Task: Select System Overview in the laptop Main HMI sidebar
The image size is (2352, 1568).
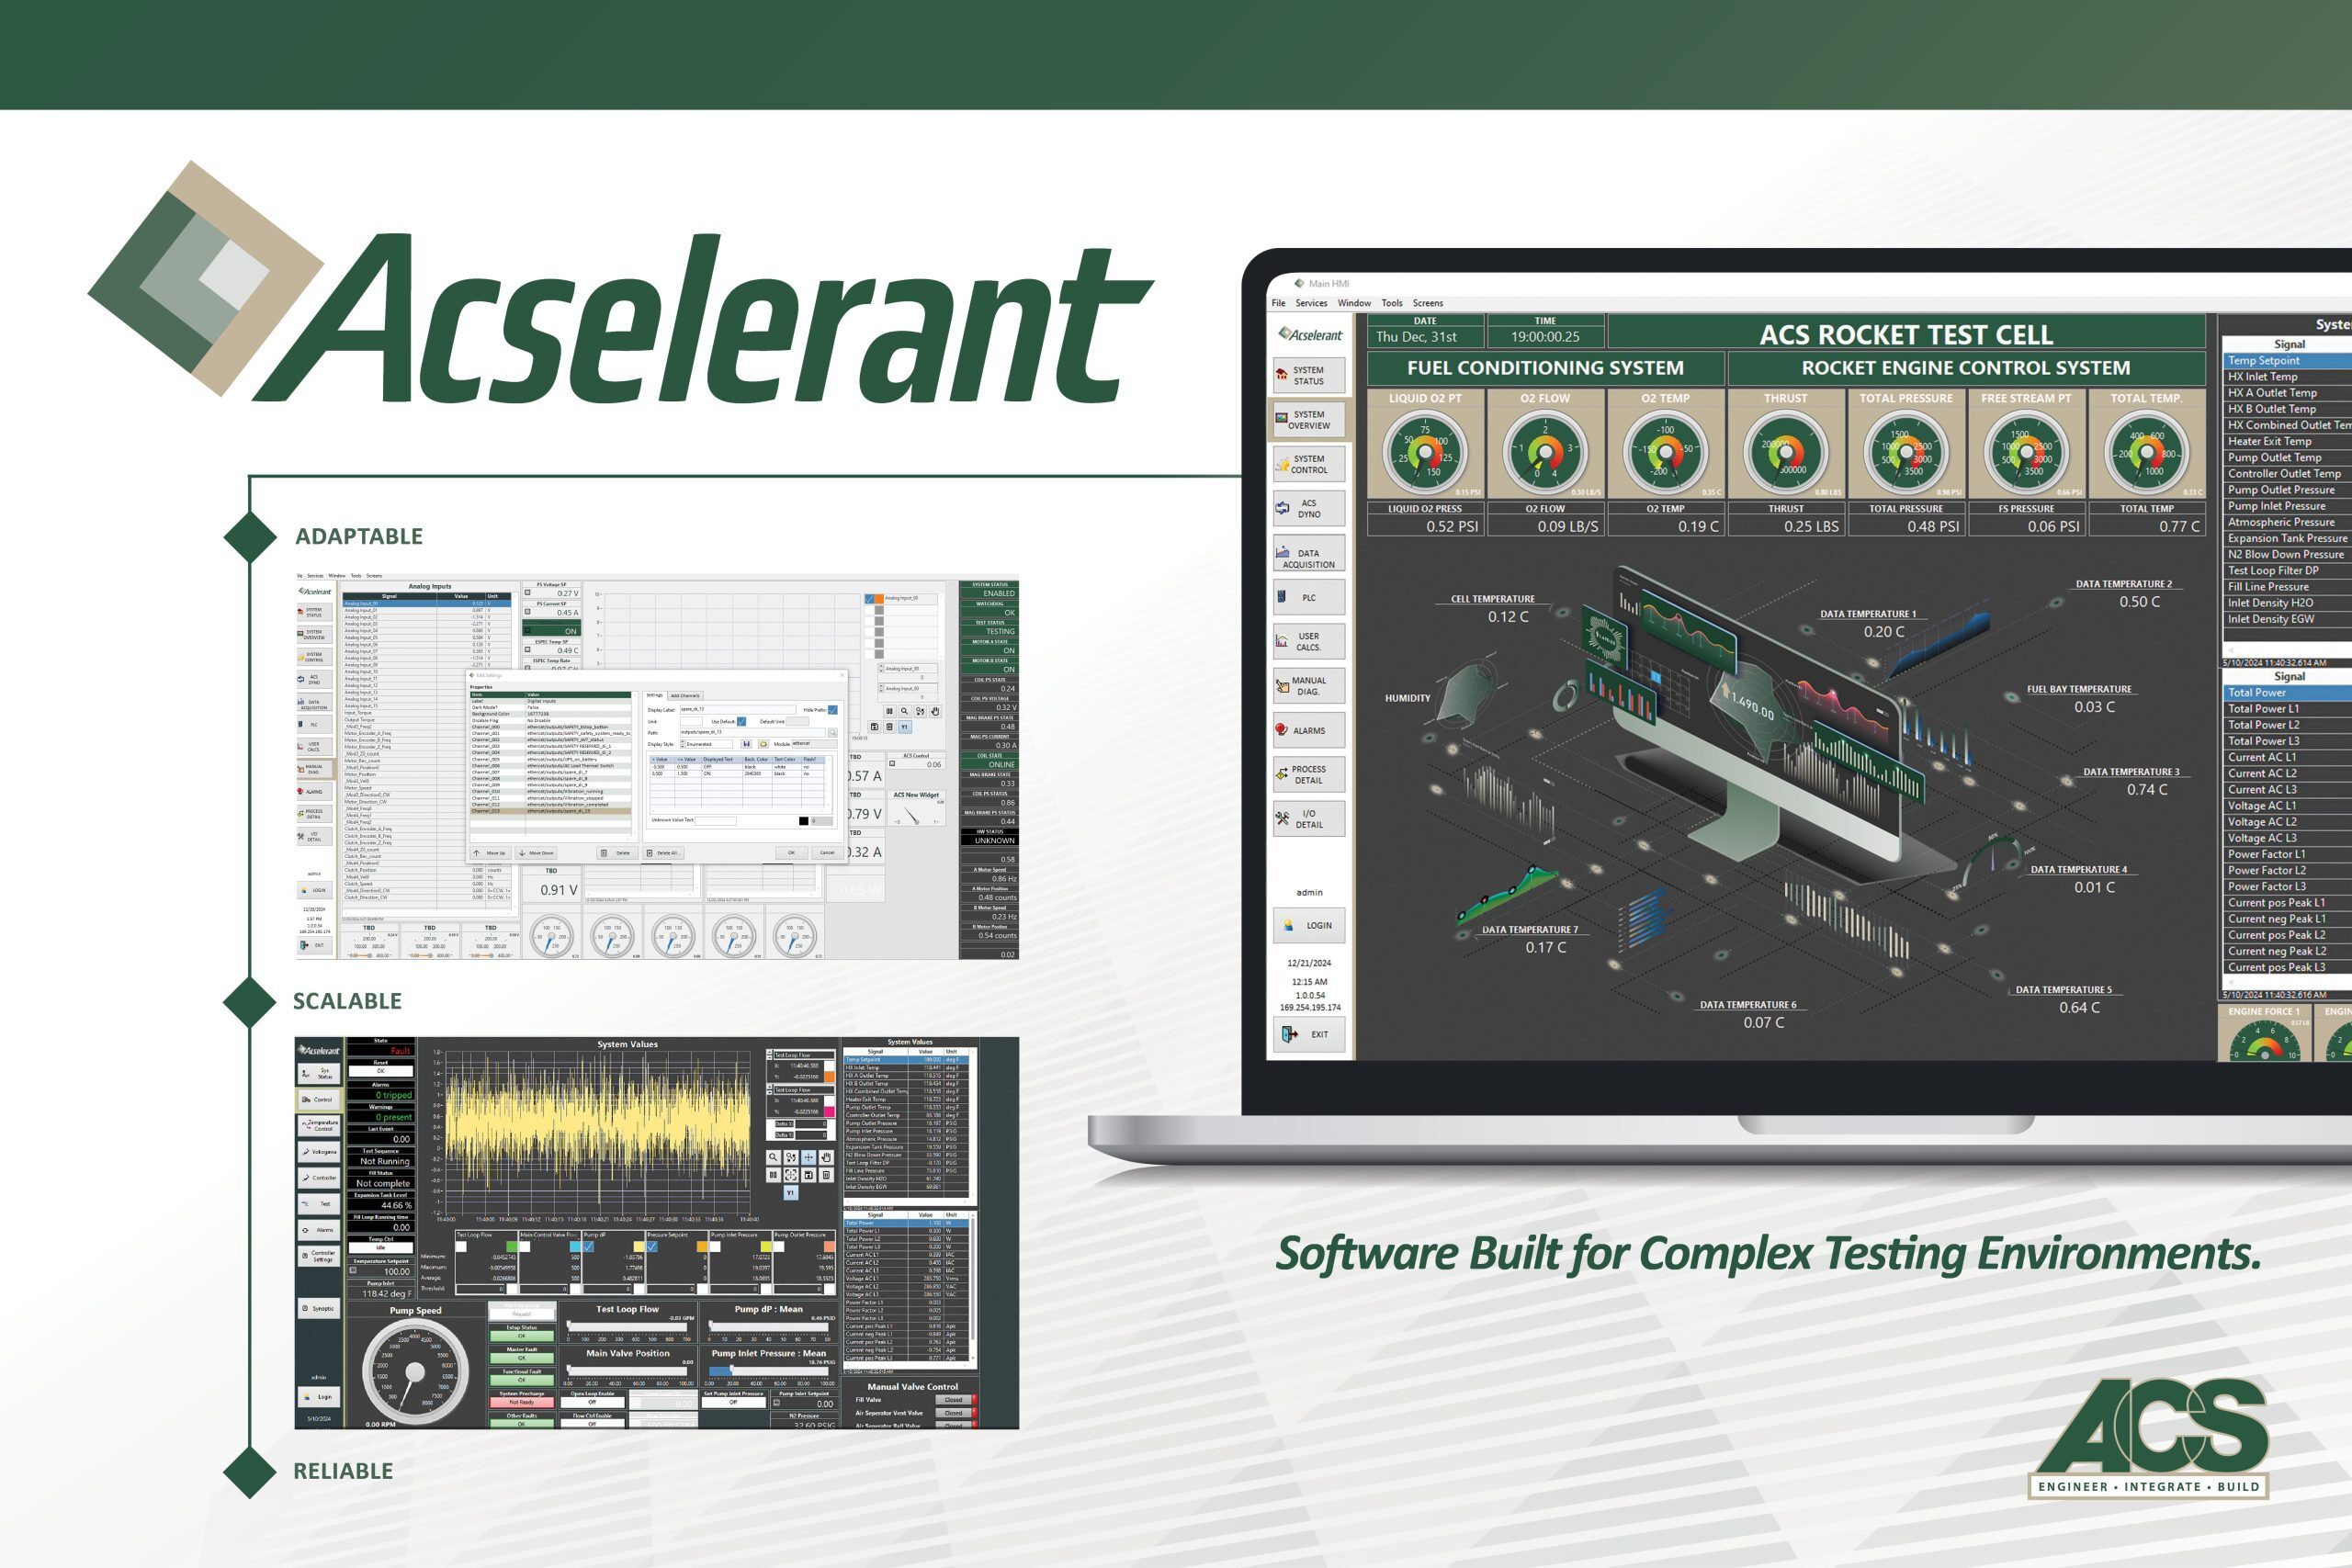Action: coord(1309,420)
